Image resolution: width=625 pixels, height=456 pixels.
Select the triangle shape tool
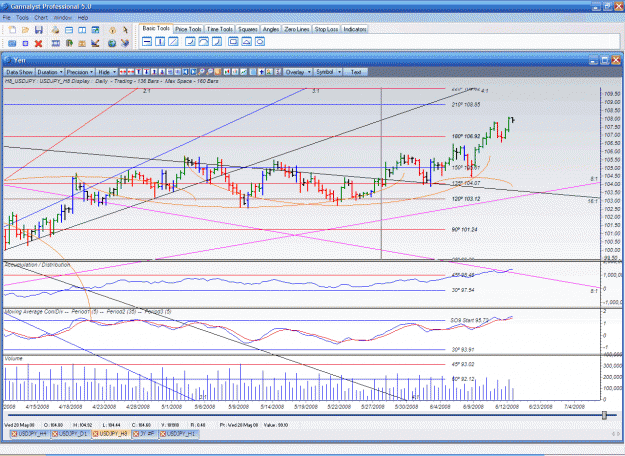[x=247, y=41]
